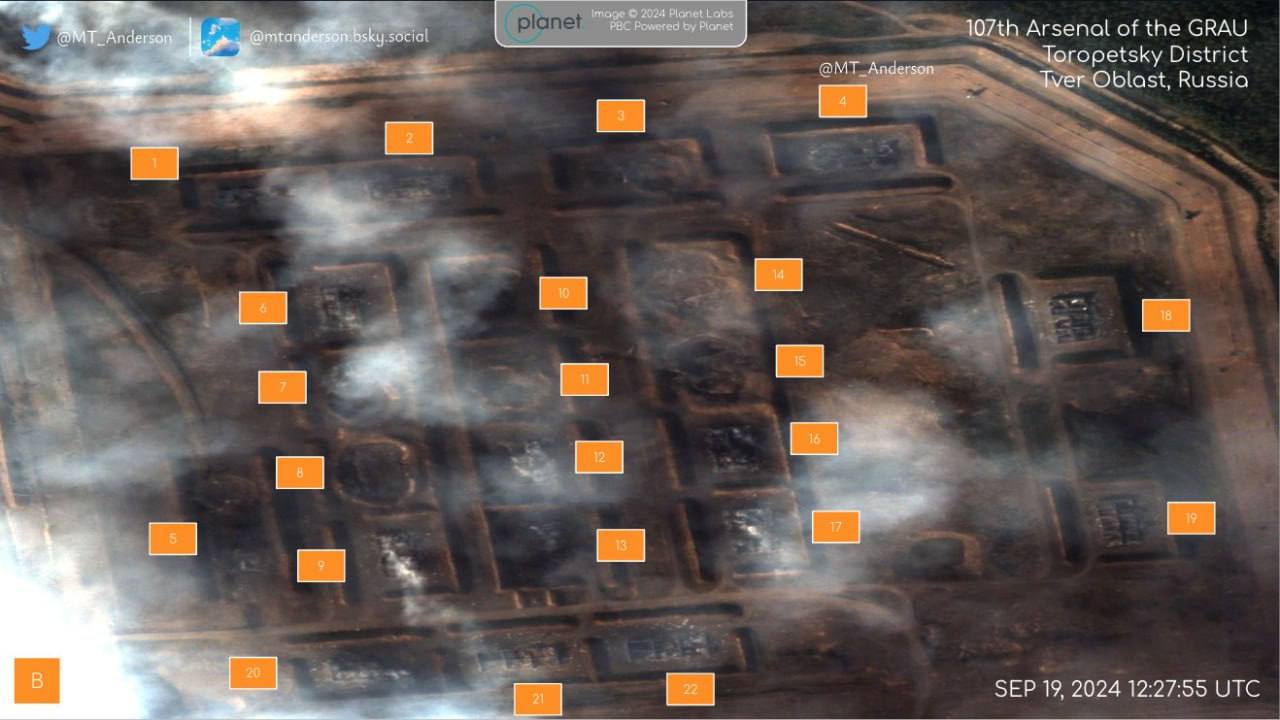Click the Bluesky butterfly icon
This screenshot has height=720, width=1280.
(x=220, y=37)
